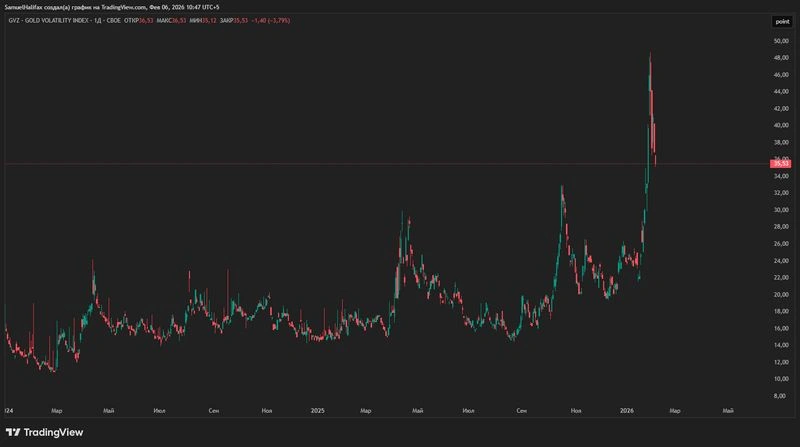Screen dimensions: 800x447
Task: Click the ЗАКР close value in legend
Action: pos(241,20)
